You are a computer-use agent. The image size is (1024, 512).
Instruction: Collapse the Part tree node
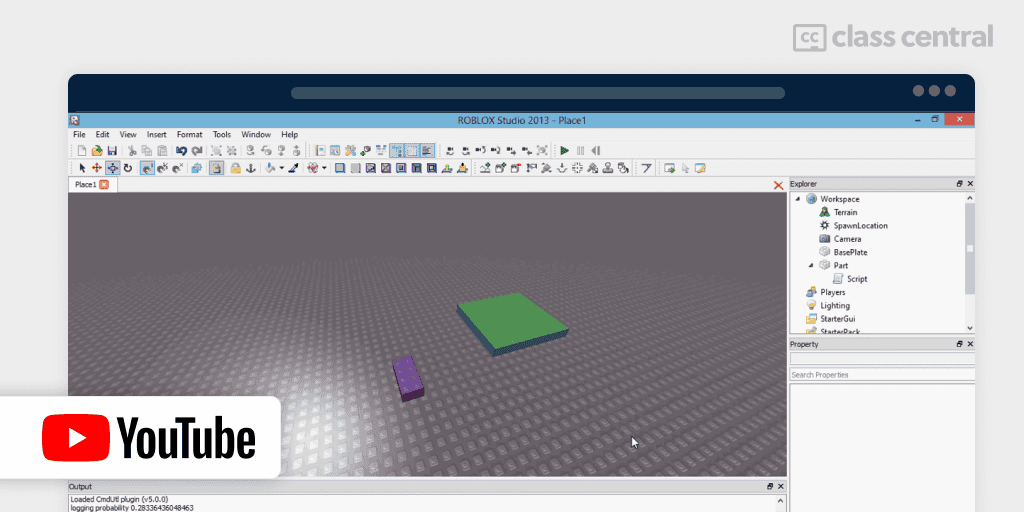(811, 265)
